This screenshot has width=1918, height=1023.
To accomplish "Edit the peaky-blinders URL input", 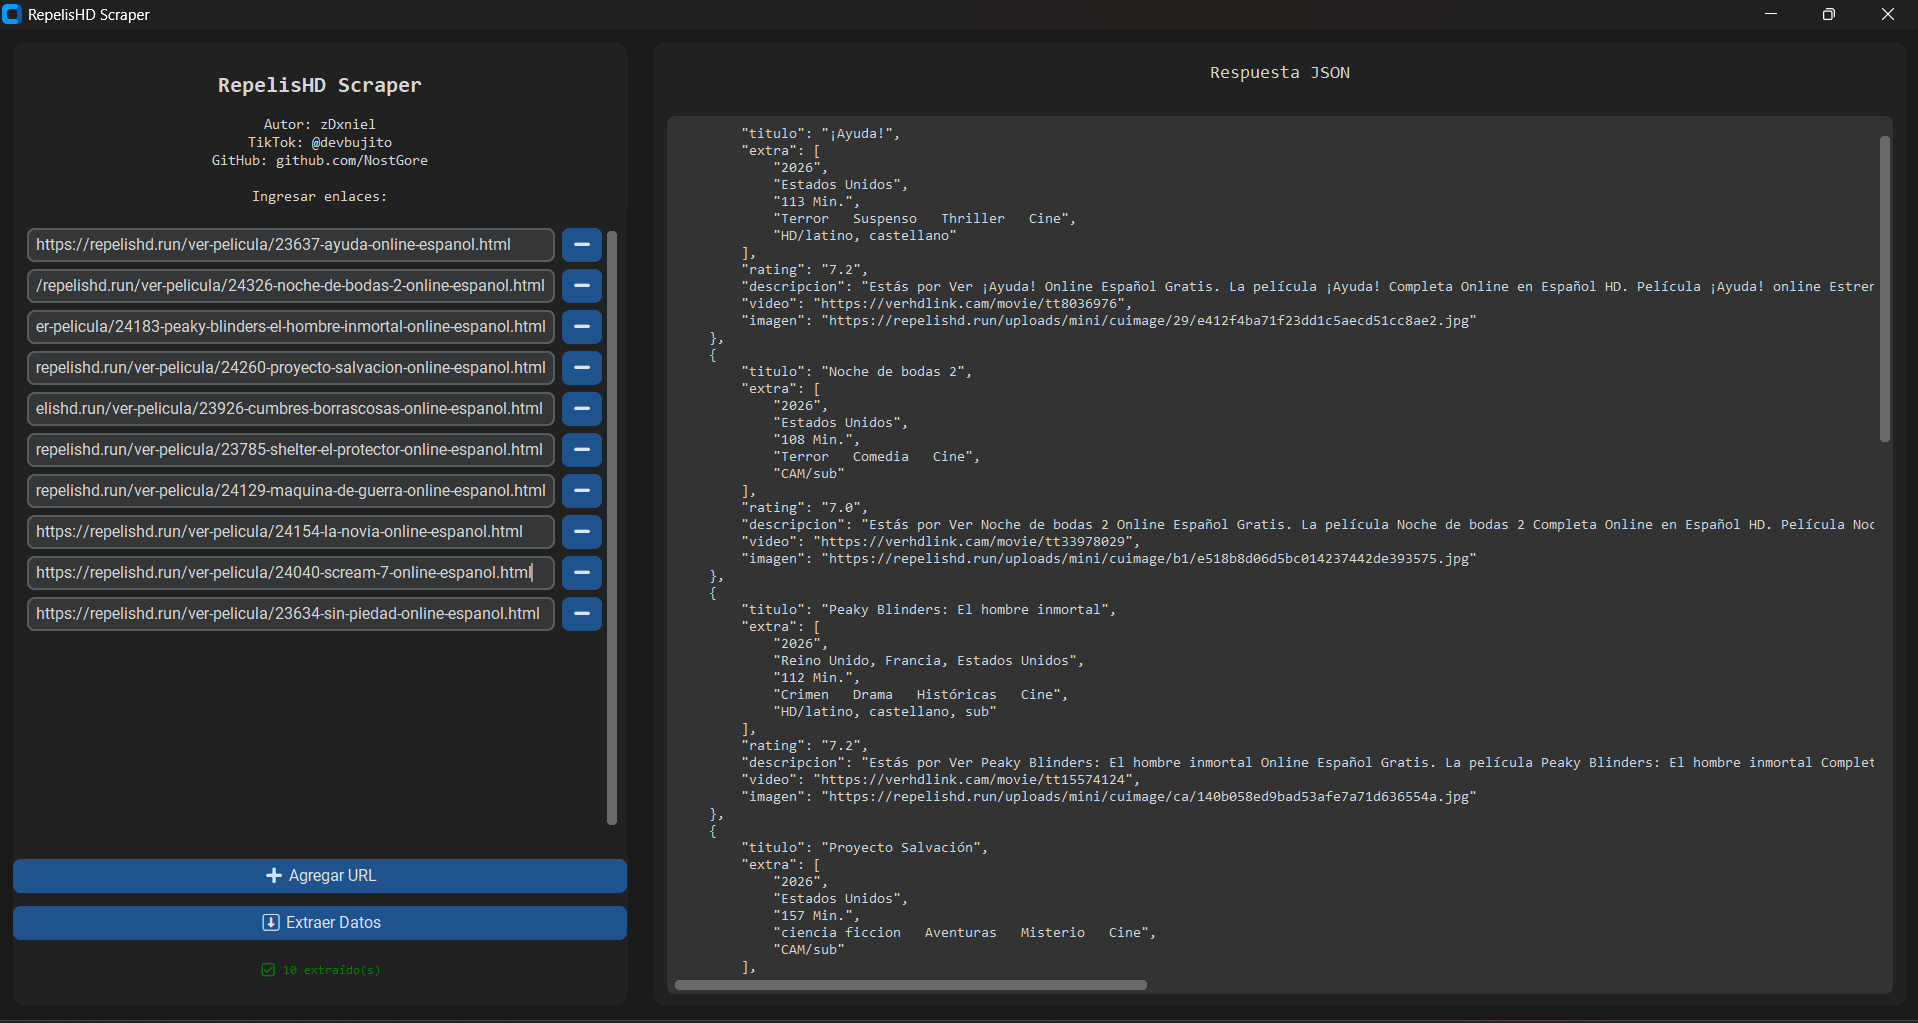I will pyautogui.click(x=291, y=327).
